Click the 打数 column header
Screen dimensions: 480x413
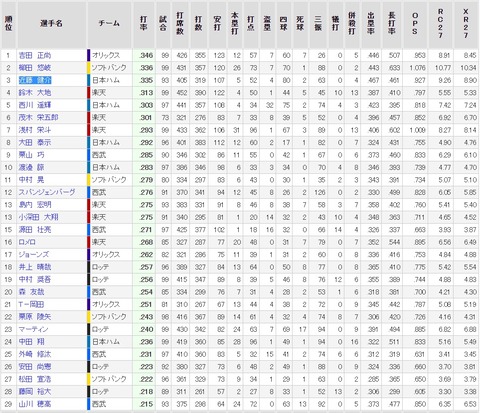tap(199, 24)
